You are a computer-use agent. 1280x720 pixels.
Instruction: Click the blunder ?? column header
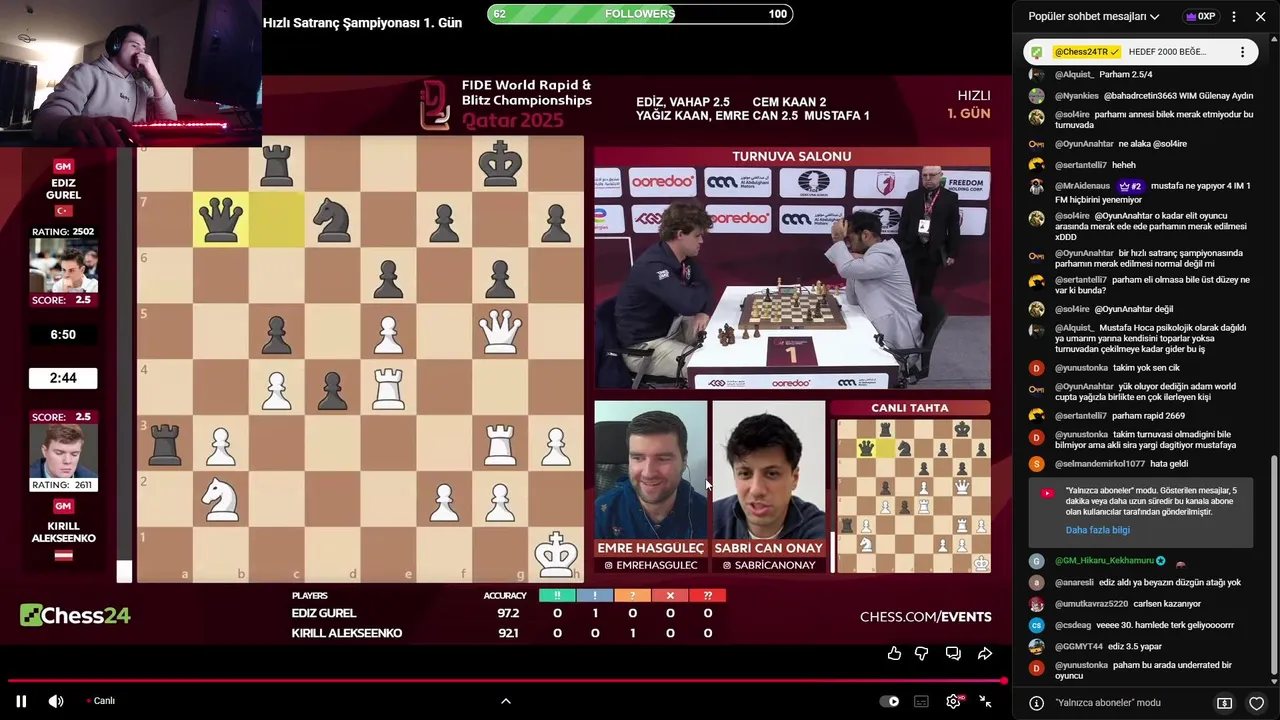707,595
